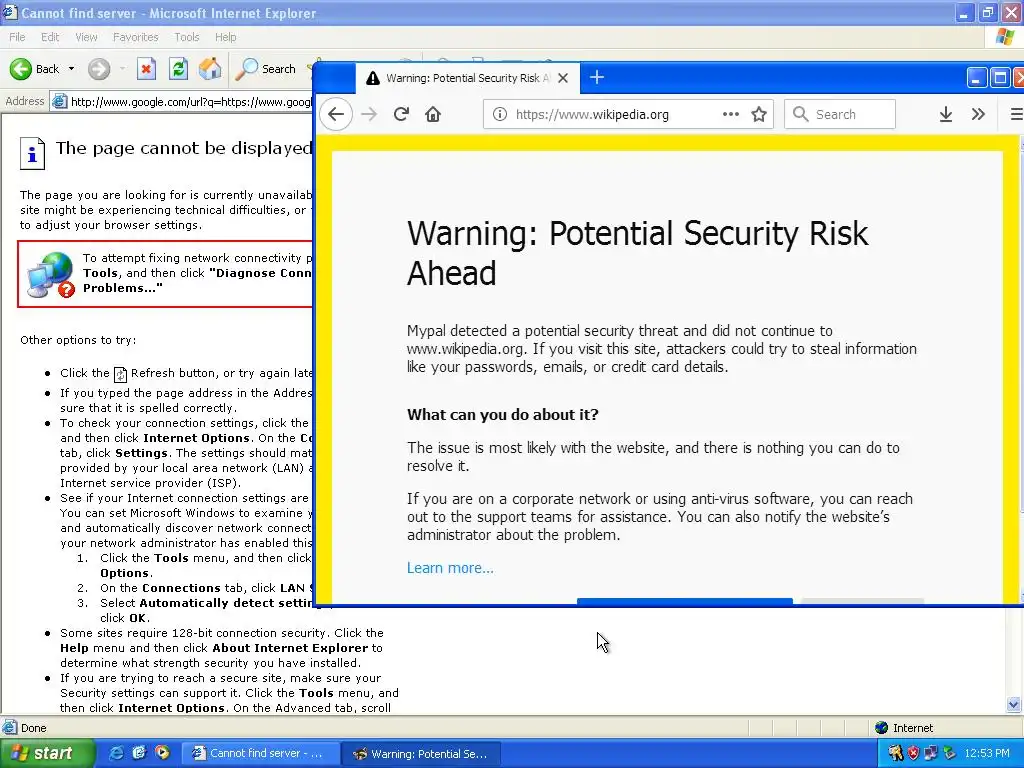
Task: Click the red security shield tray icon
Action: tap(913, 754)
